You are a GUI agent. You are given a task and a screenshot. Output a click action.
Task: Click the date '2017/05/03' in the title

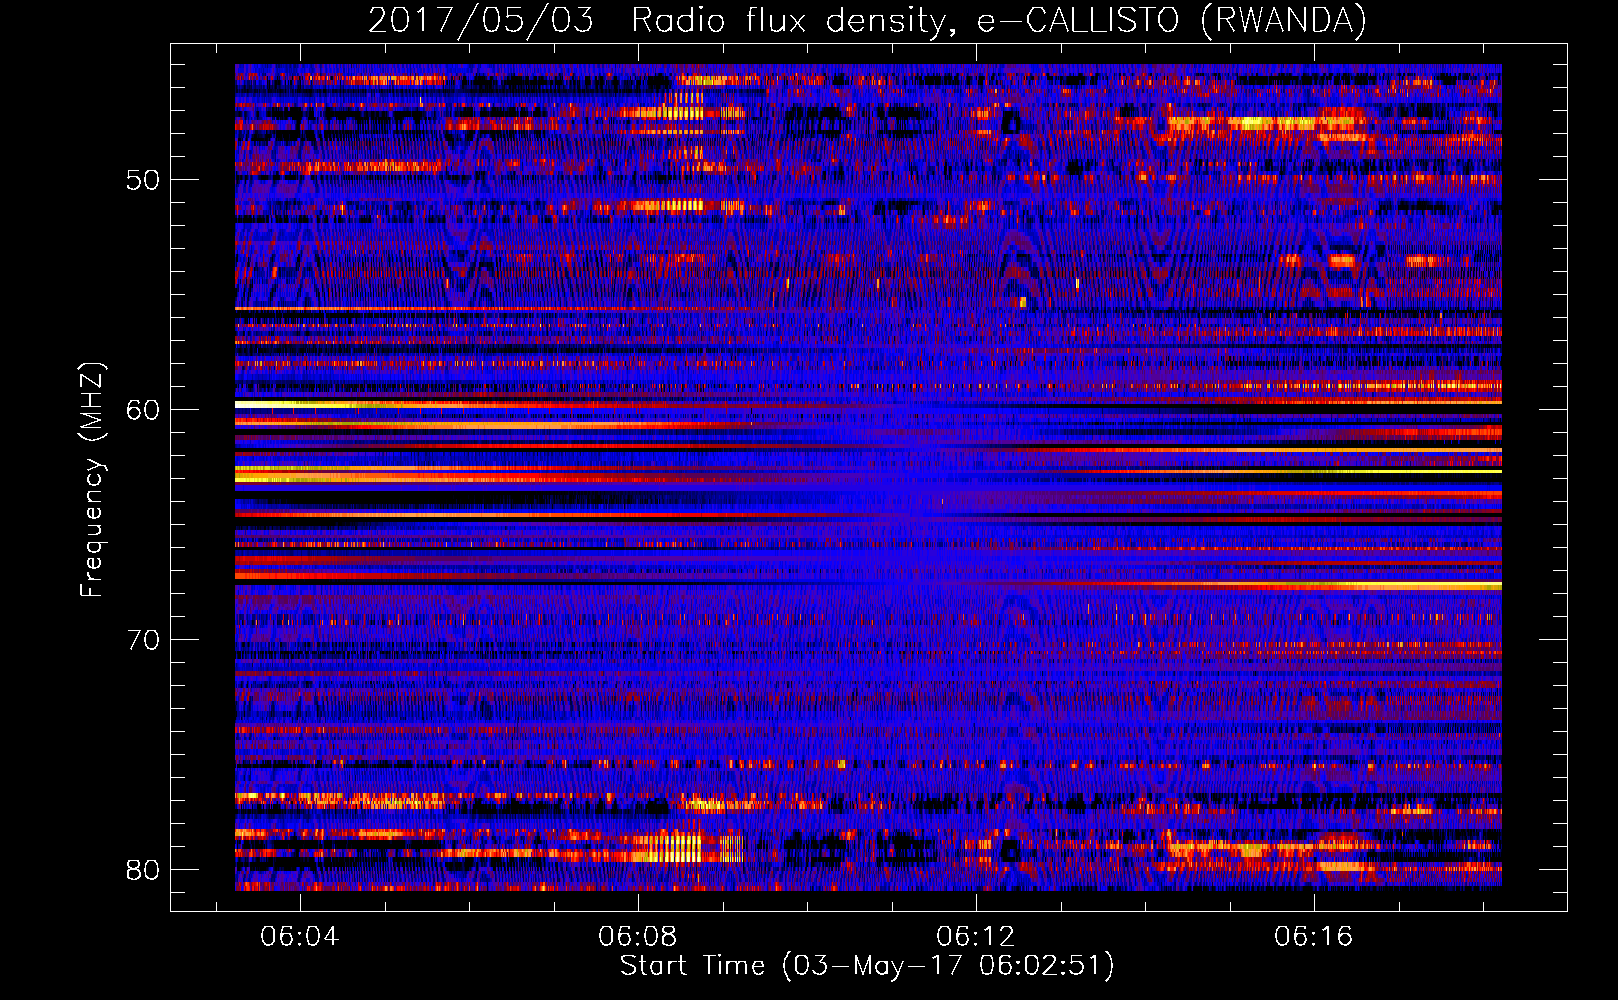pos(481,21)
